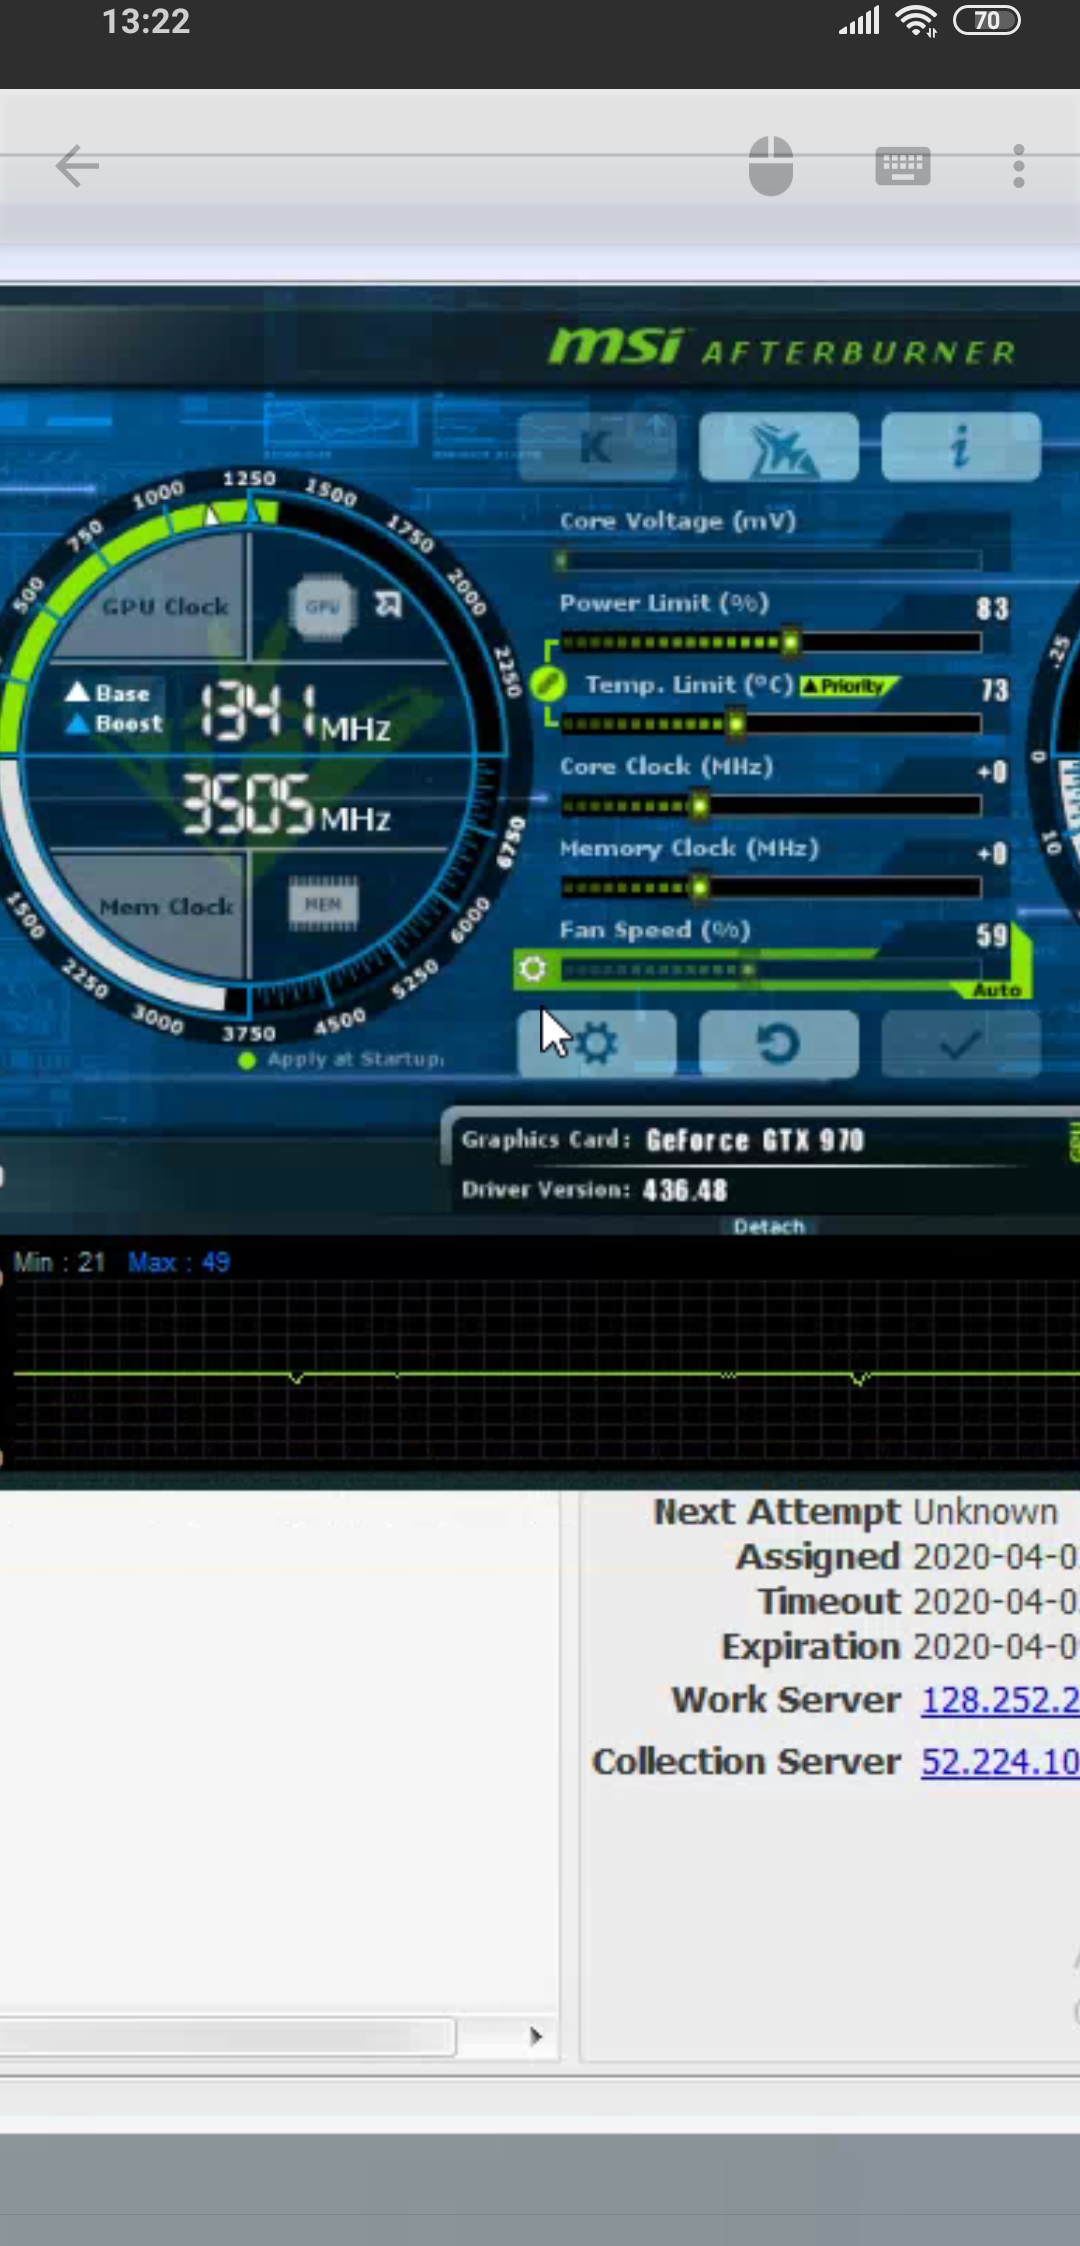Screen dimensions: 1080x2246
Task: Click the MSI Afterburner logo
Action: 782,347
